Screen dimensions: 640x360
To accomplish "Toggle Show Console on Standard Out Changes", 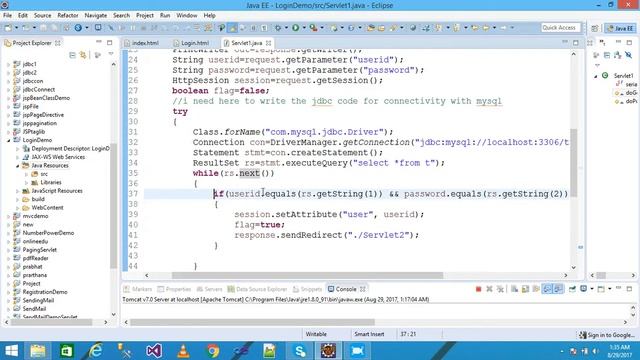I will coord(547,289).
